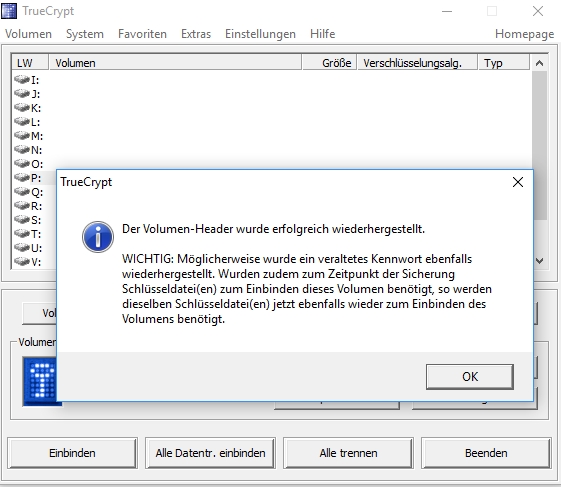Select drive letter J: in list
The width and height of the screenshot is (561, 487).
(x=27, y=94)
